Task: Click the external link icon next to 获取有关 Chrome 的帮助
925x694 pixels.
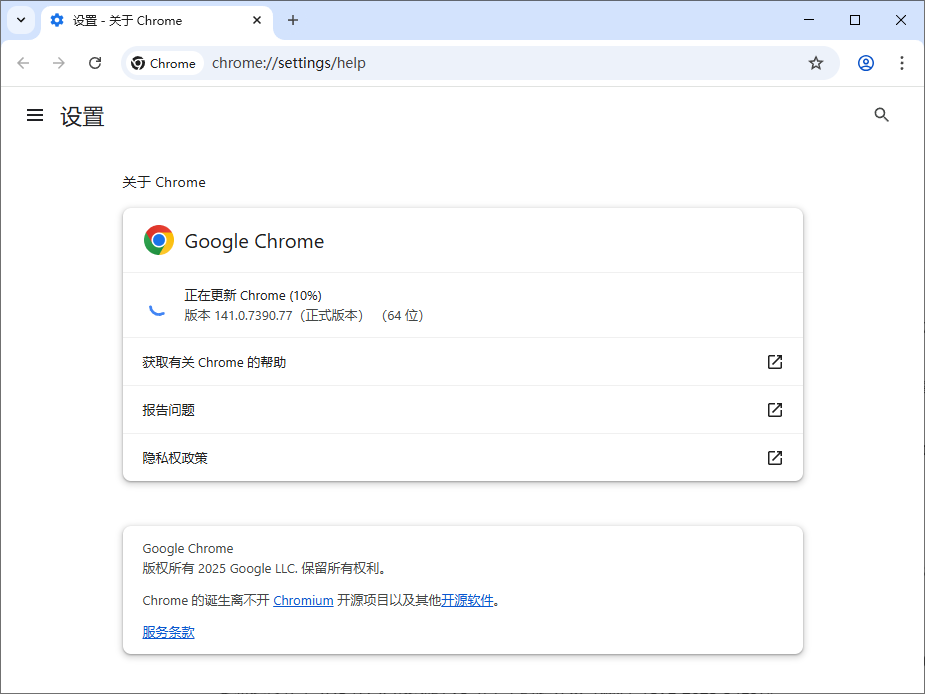Action: [774, 362]
